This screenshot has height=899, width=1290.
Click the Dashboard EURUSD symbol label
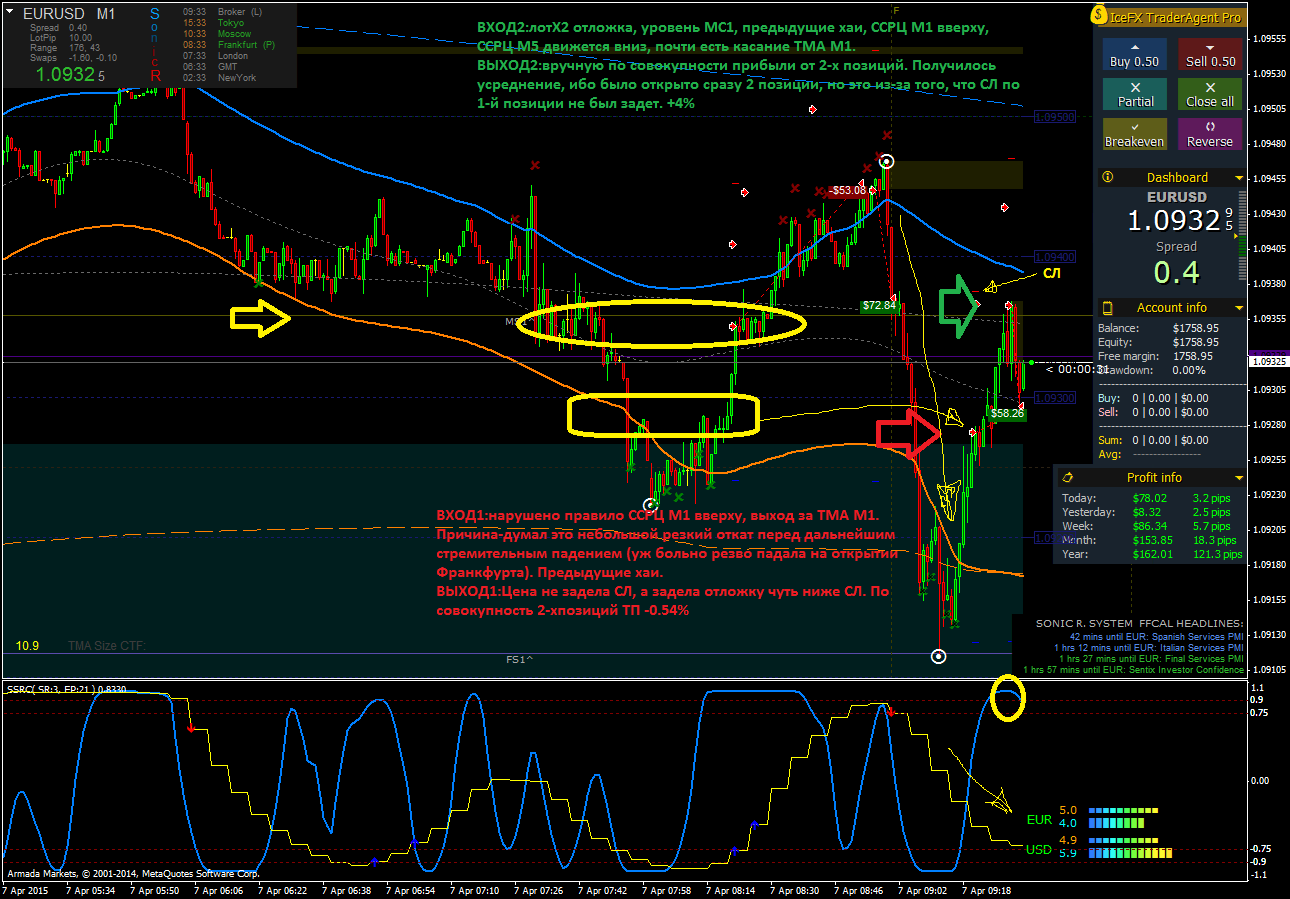tap(1176, 197)
